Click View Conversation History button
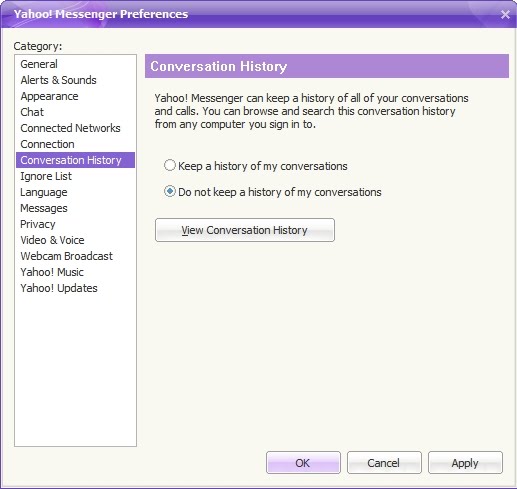 (245, 230)
